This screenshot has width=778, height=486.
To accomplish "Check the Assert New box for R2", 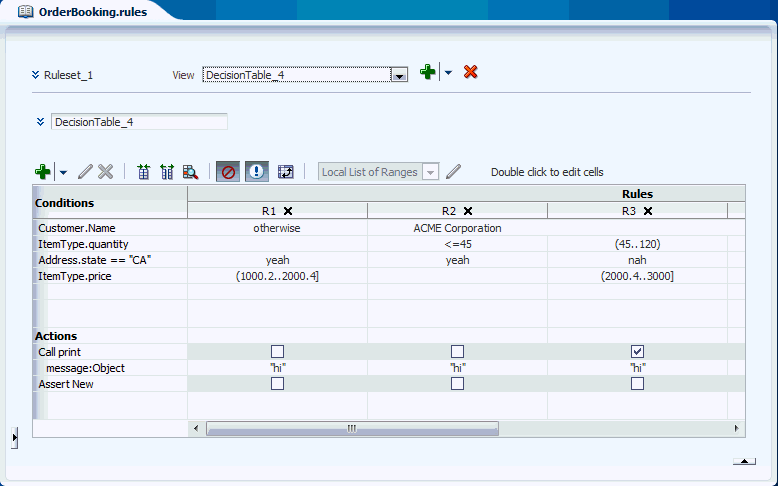I will [457, 383].
